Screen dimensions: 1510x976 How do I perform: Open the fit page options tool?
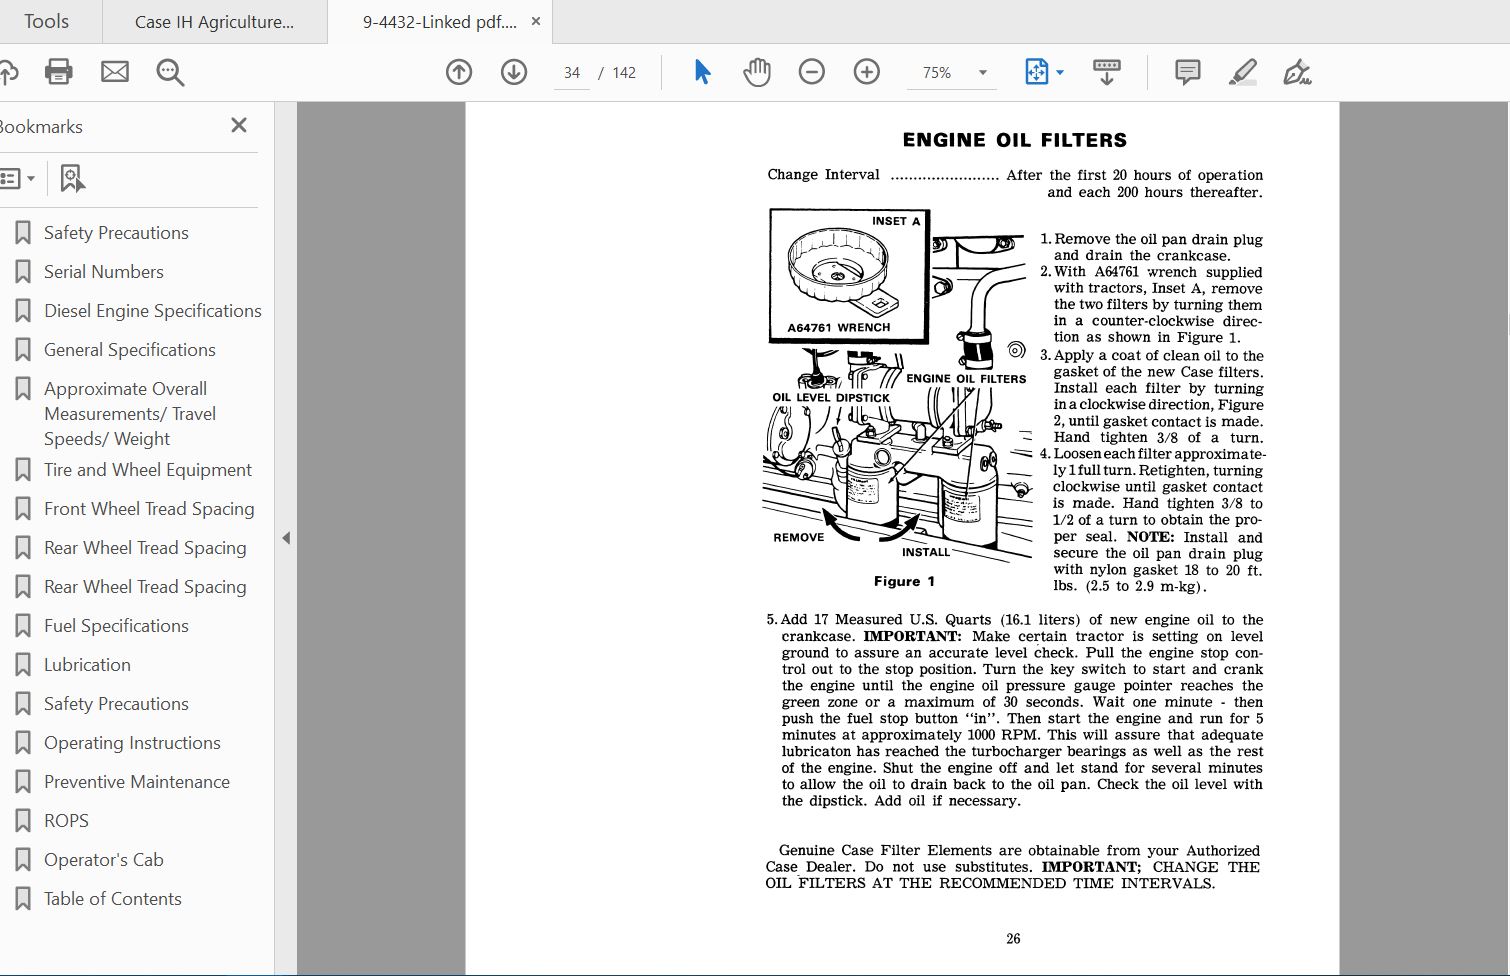tap(1036, 72)
